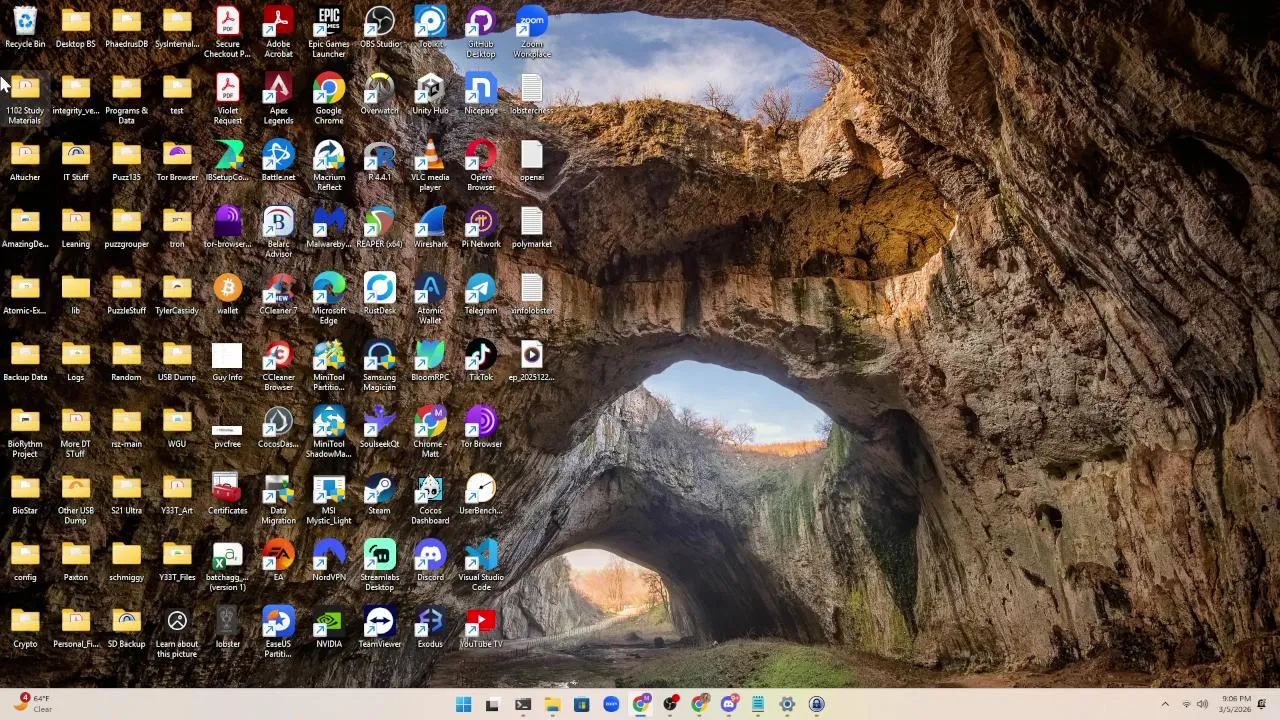Select the Apex Legends icon
1280x720 pixels.
pos(278,99)
